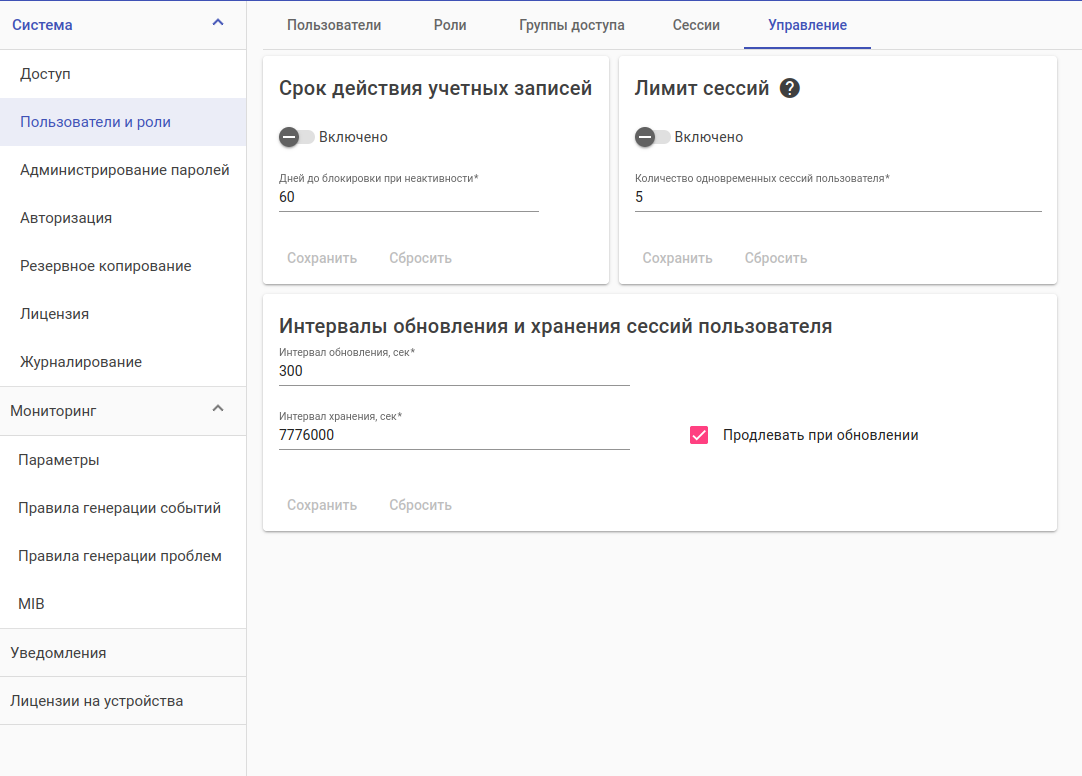Collapse the Система section chevron

218,24
